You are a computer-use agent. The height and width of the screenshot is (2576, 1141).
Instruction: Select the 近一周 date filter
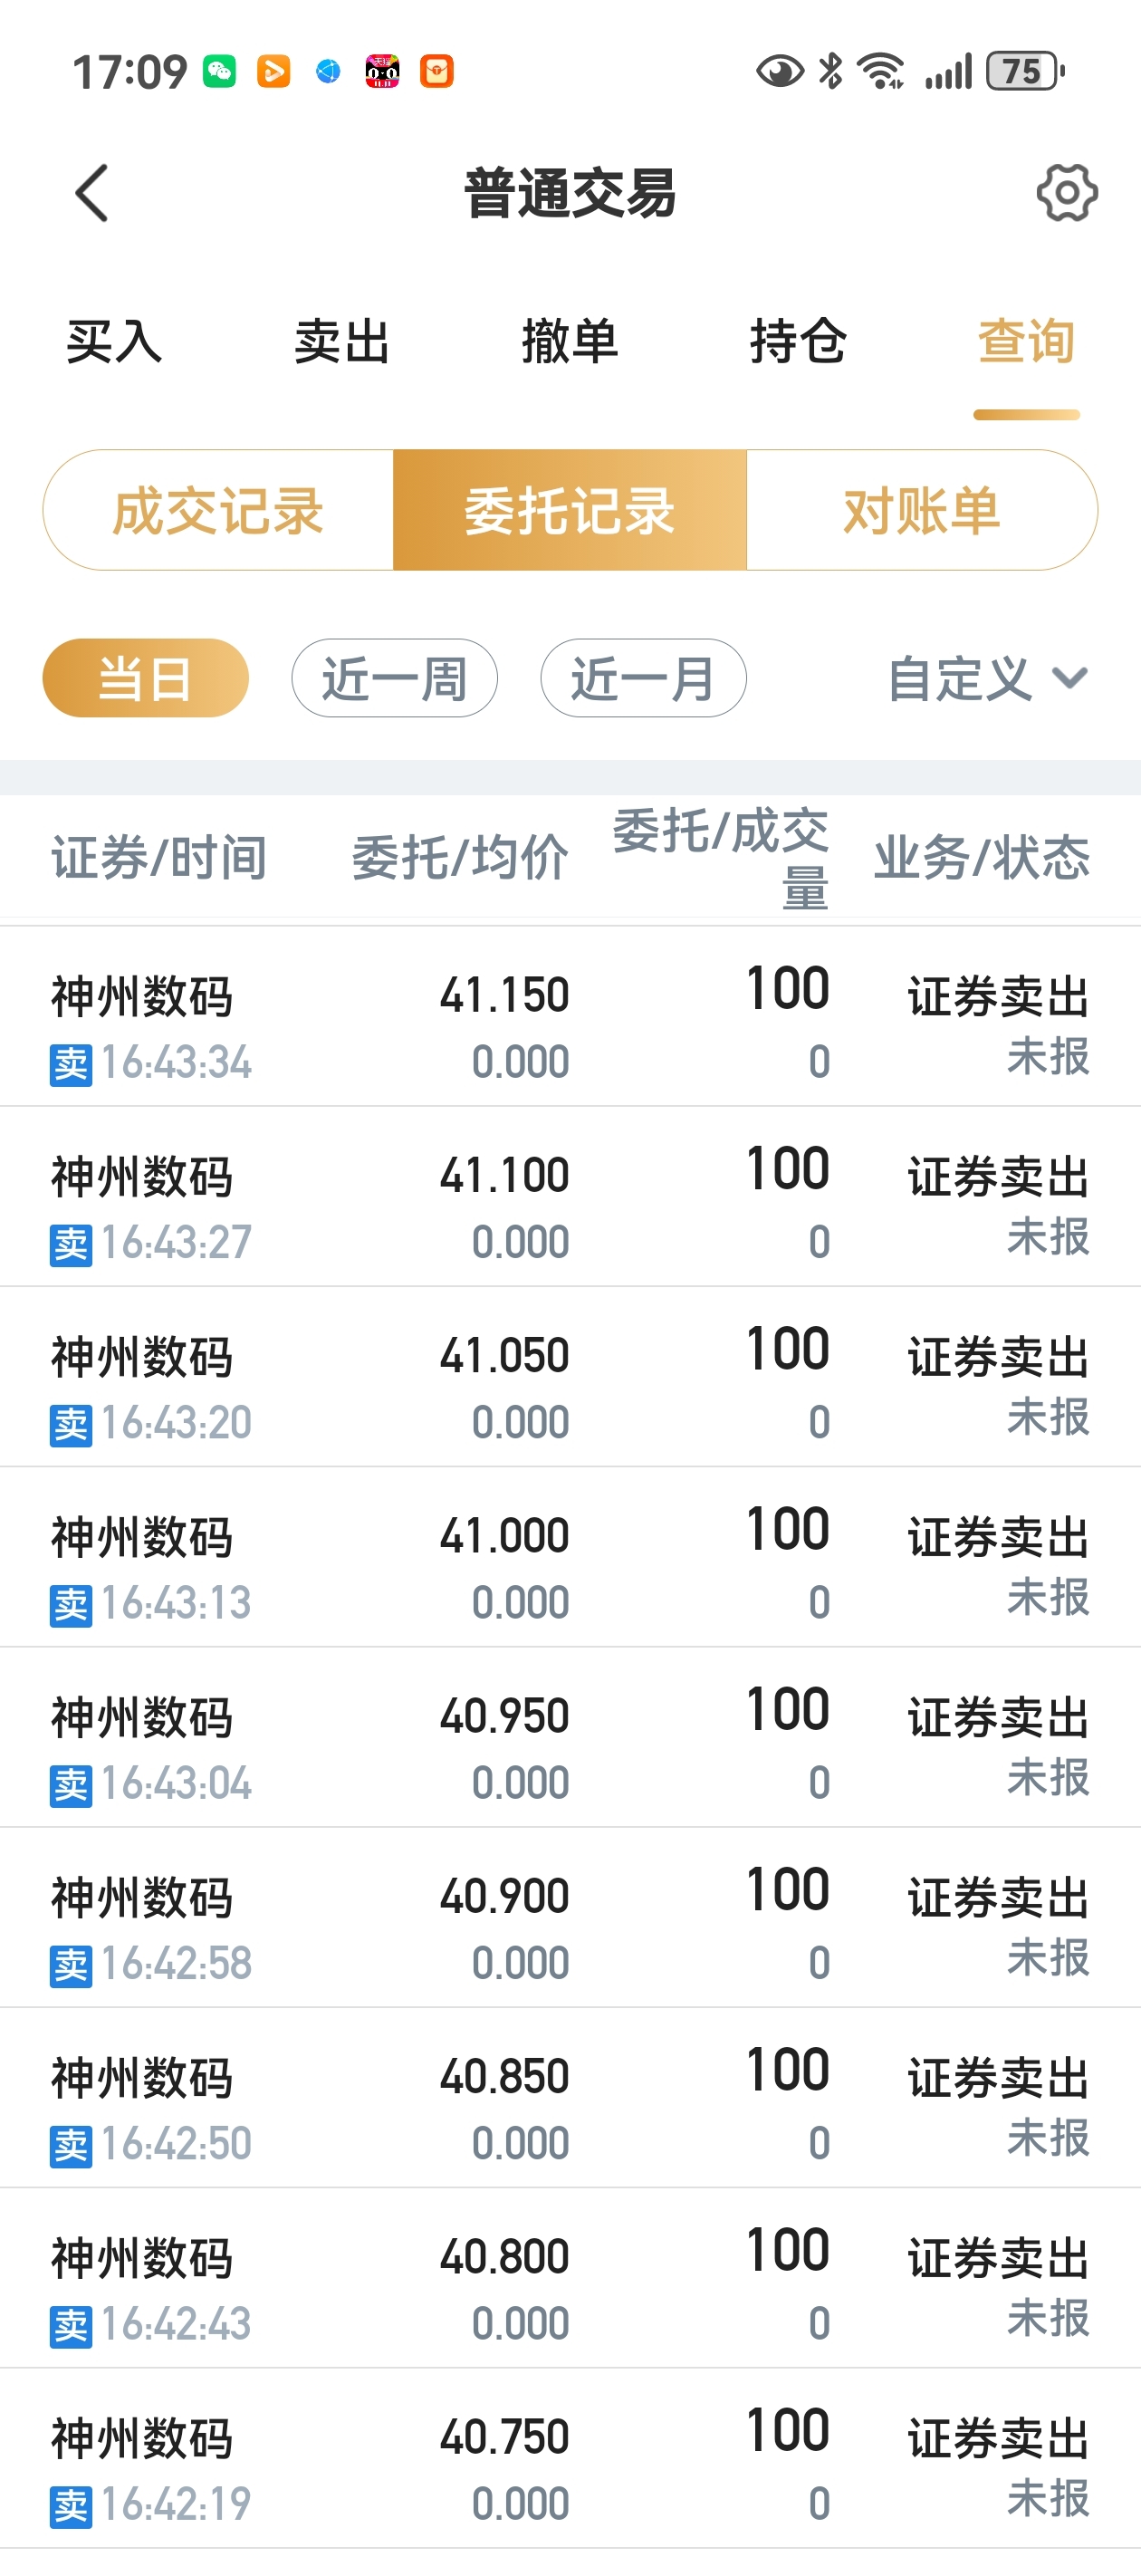395,678
